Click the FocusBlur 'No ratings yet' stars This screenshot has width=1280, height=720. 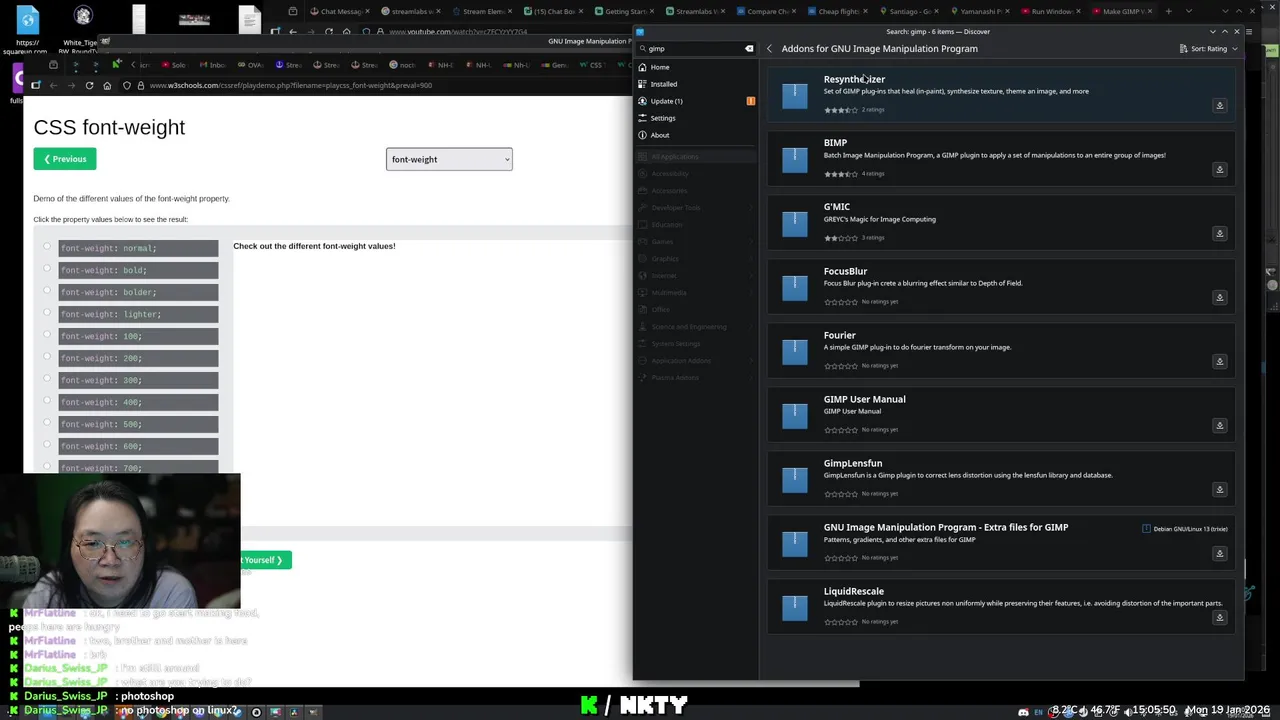841,302
